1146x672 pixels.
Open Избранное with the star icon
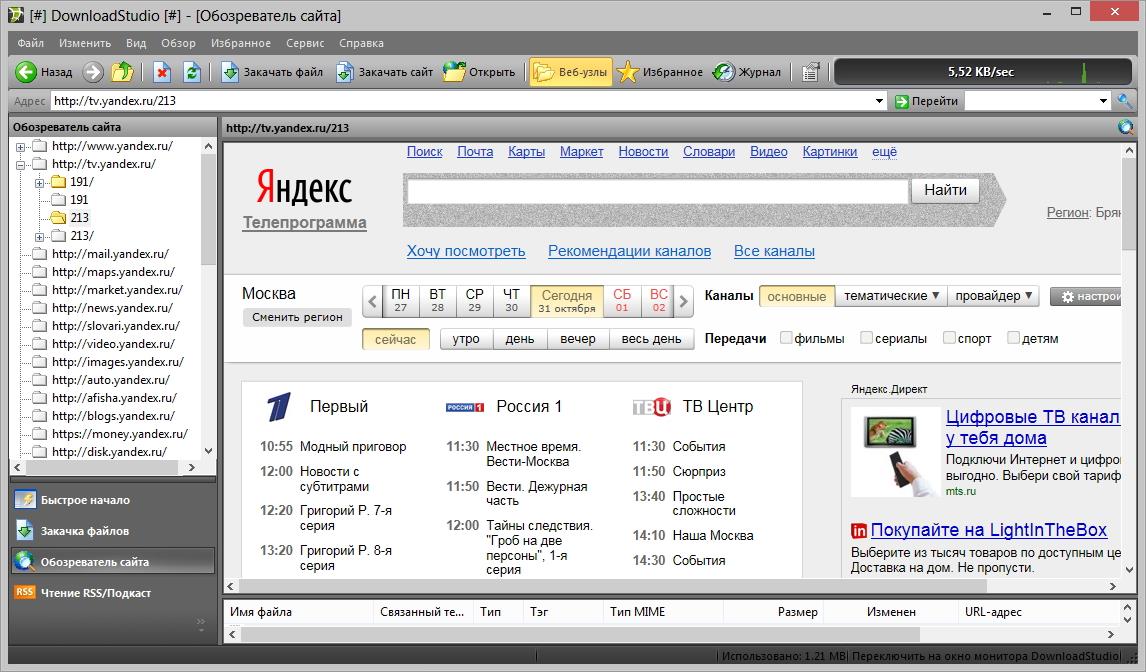[627, 72]
